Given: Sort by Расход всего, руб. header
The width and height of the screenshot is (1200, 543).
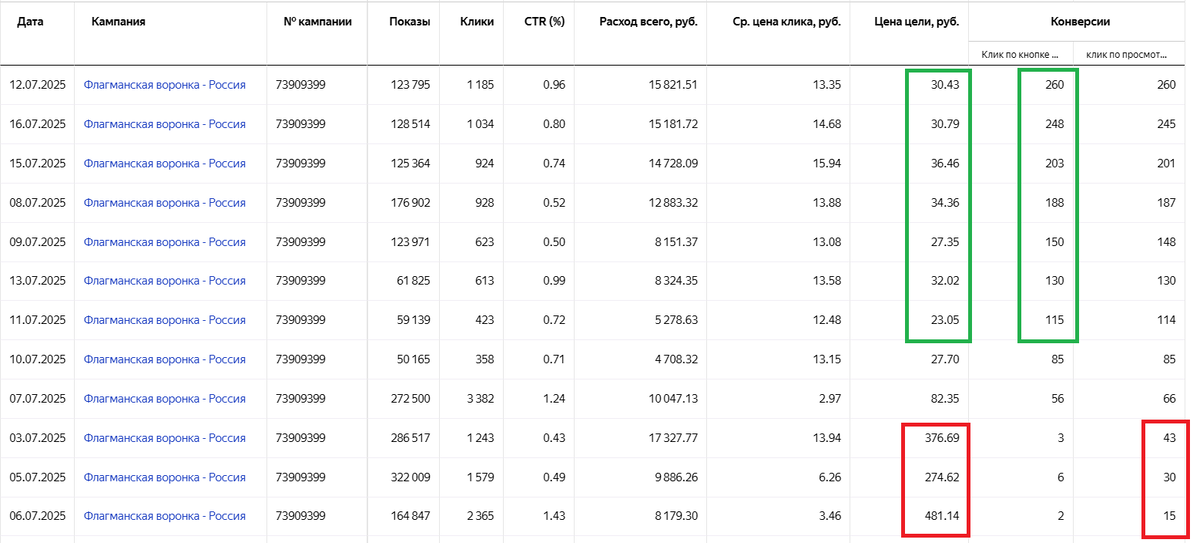Looking at the screenshot, I should click(649, 21).
